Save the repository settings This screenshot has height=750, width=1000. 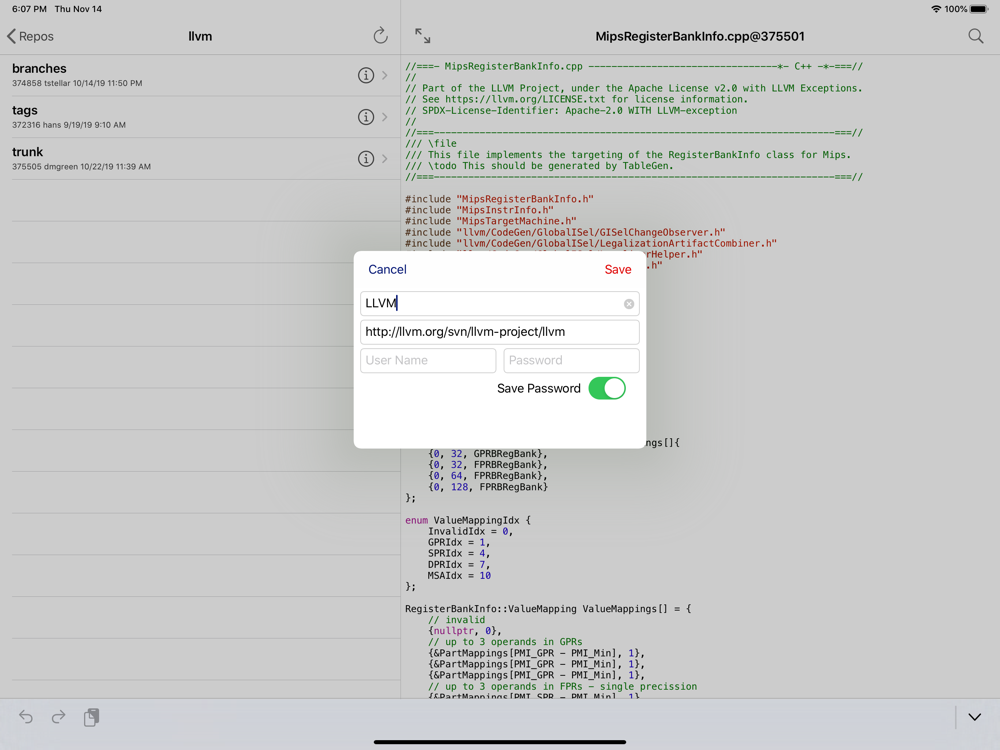[617, 269]
